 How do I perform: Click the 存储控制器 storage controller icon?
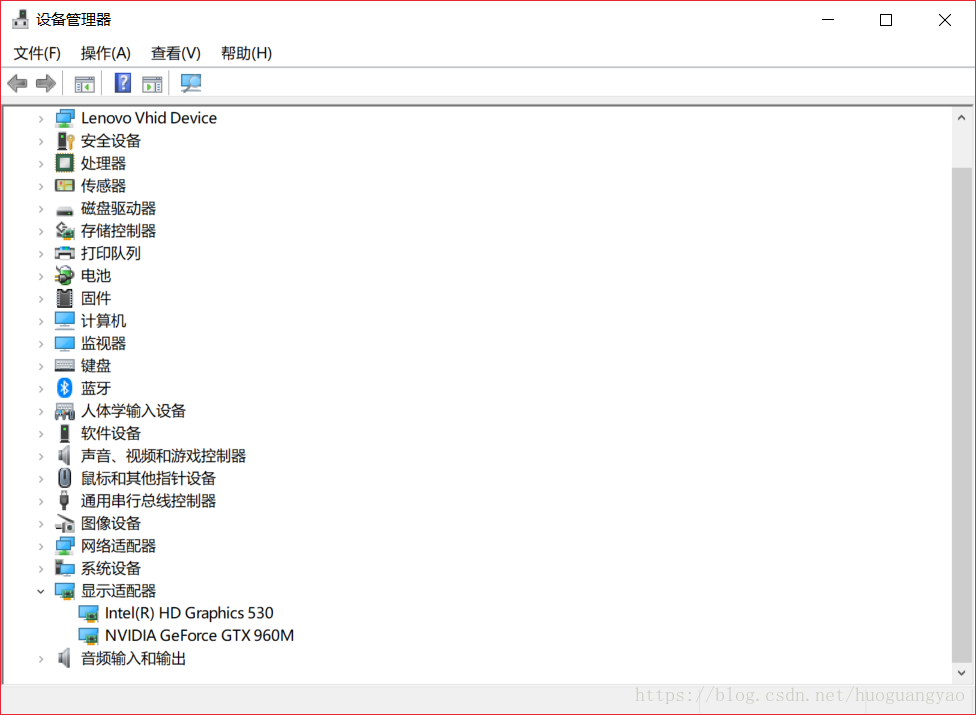coord(65,231)
